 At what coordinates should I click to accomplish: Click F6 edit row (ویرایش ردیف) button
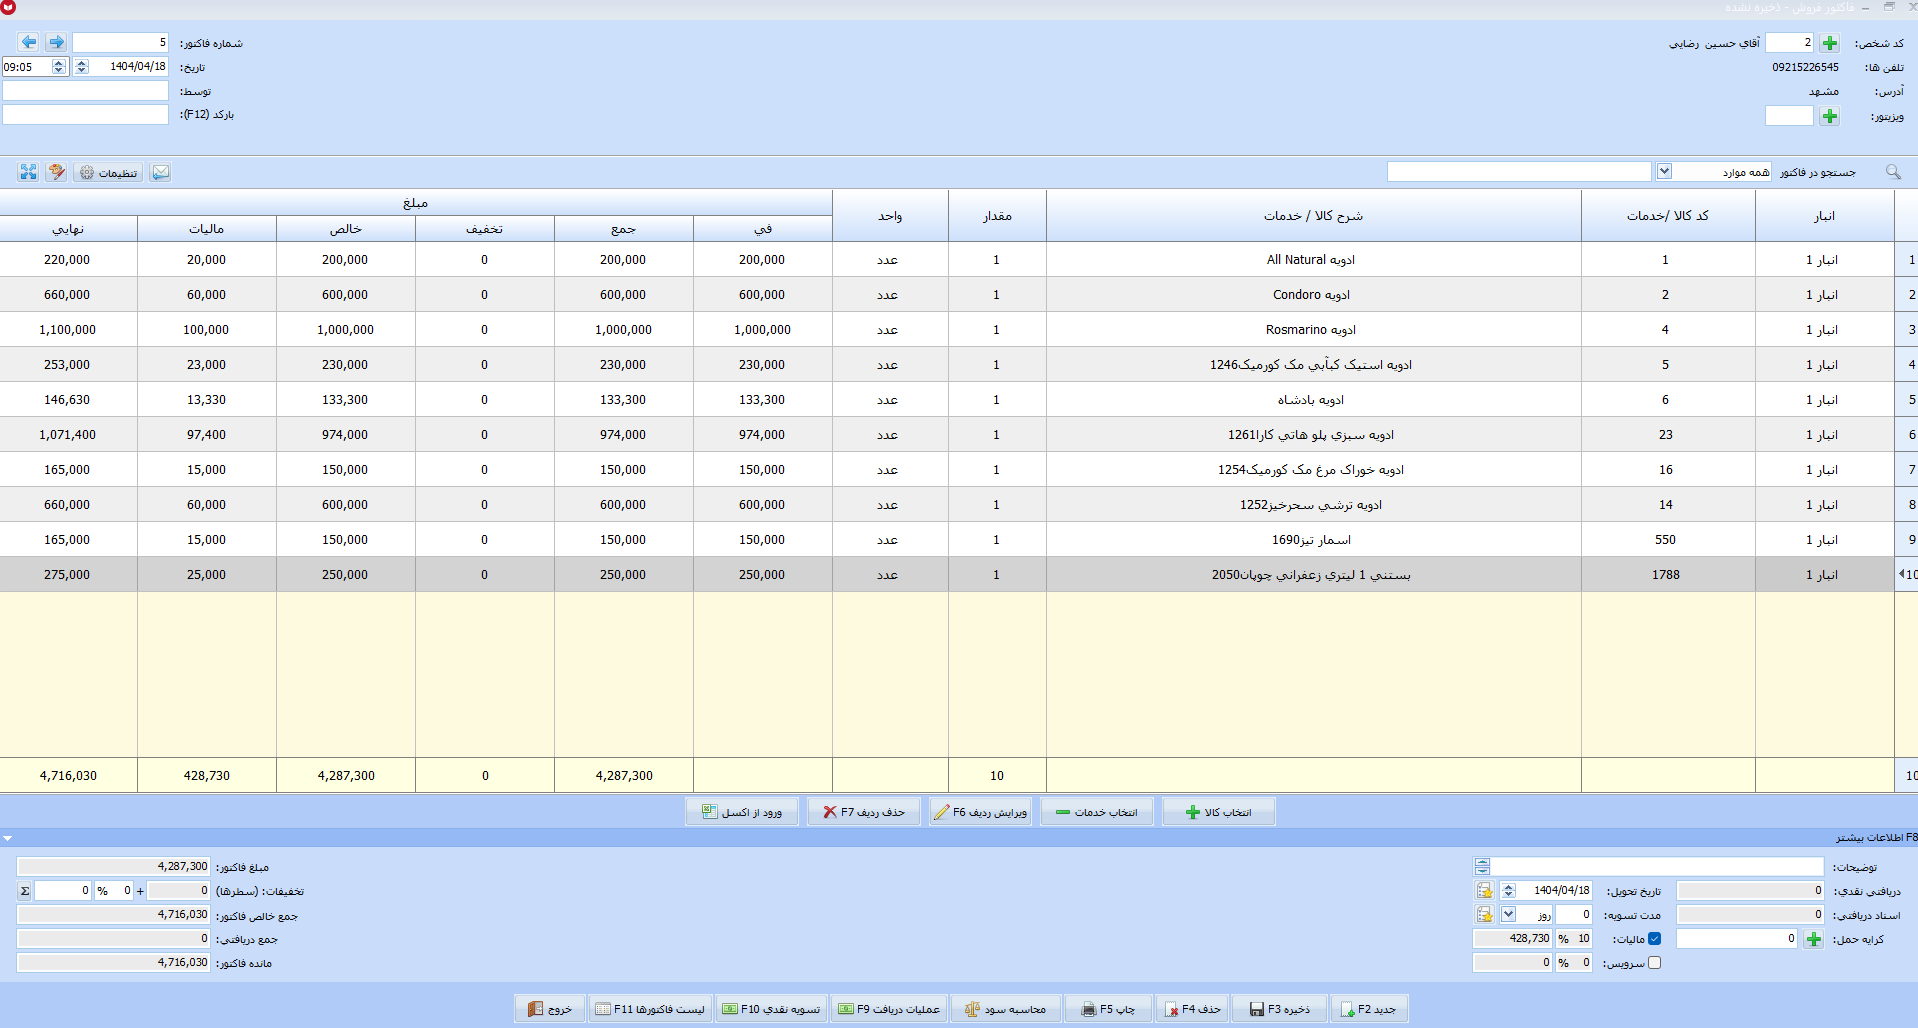(x=981, y=812)
